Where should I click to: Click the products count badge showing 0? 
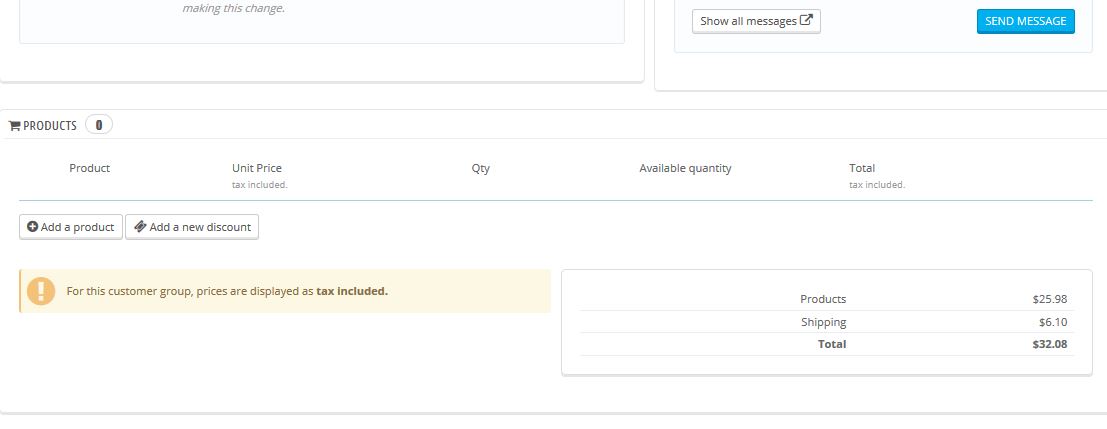coord(99,125)
